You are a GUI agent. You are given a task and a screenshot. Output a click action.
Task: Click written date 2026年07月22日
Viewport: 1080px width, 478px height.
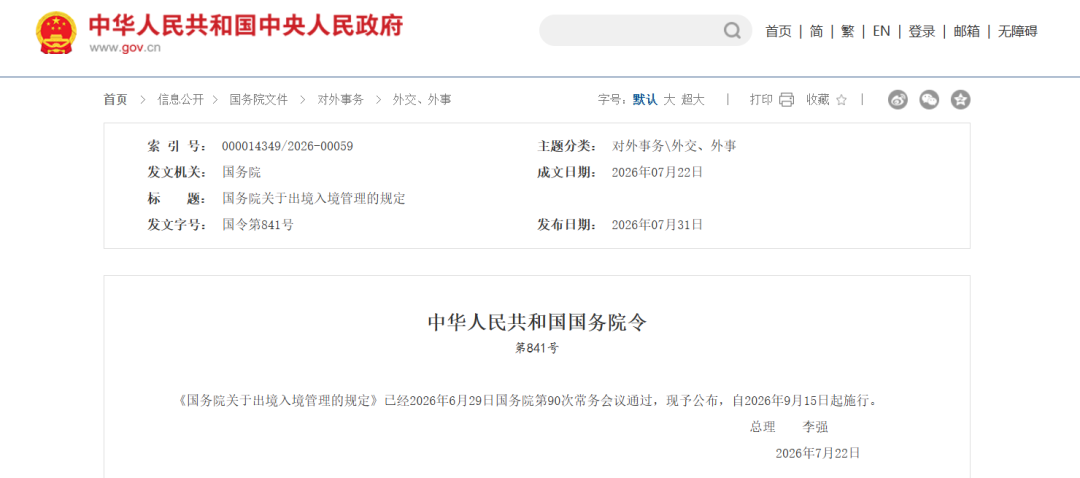[x=657, y=173]
